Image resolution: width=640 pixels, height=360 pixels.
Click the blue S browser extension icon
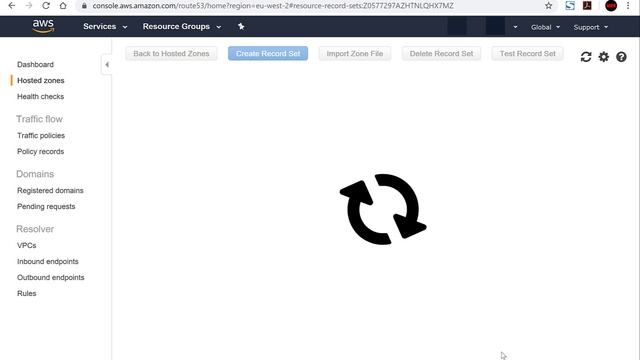point(570,6)
